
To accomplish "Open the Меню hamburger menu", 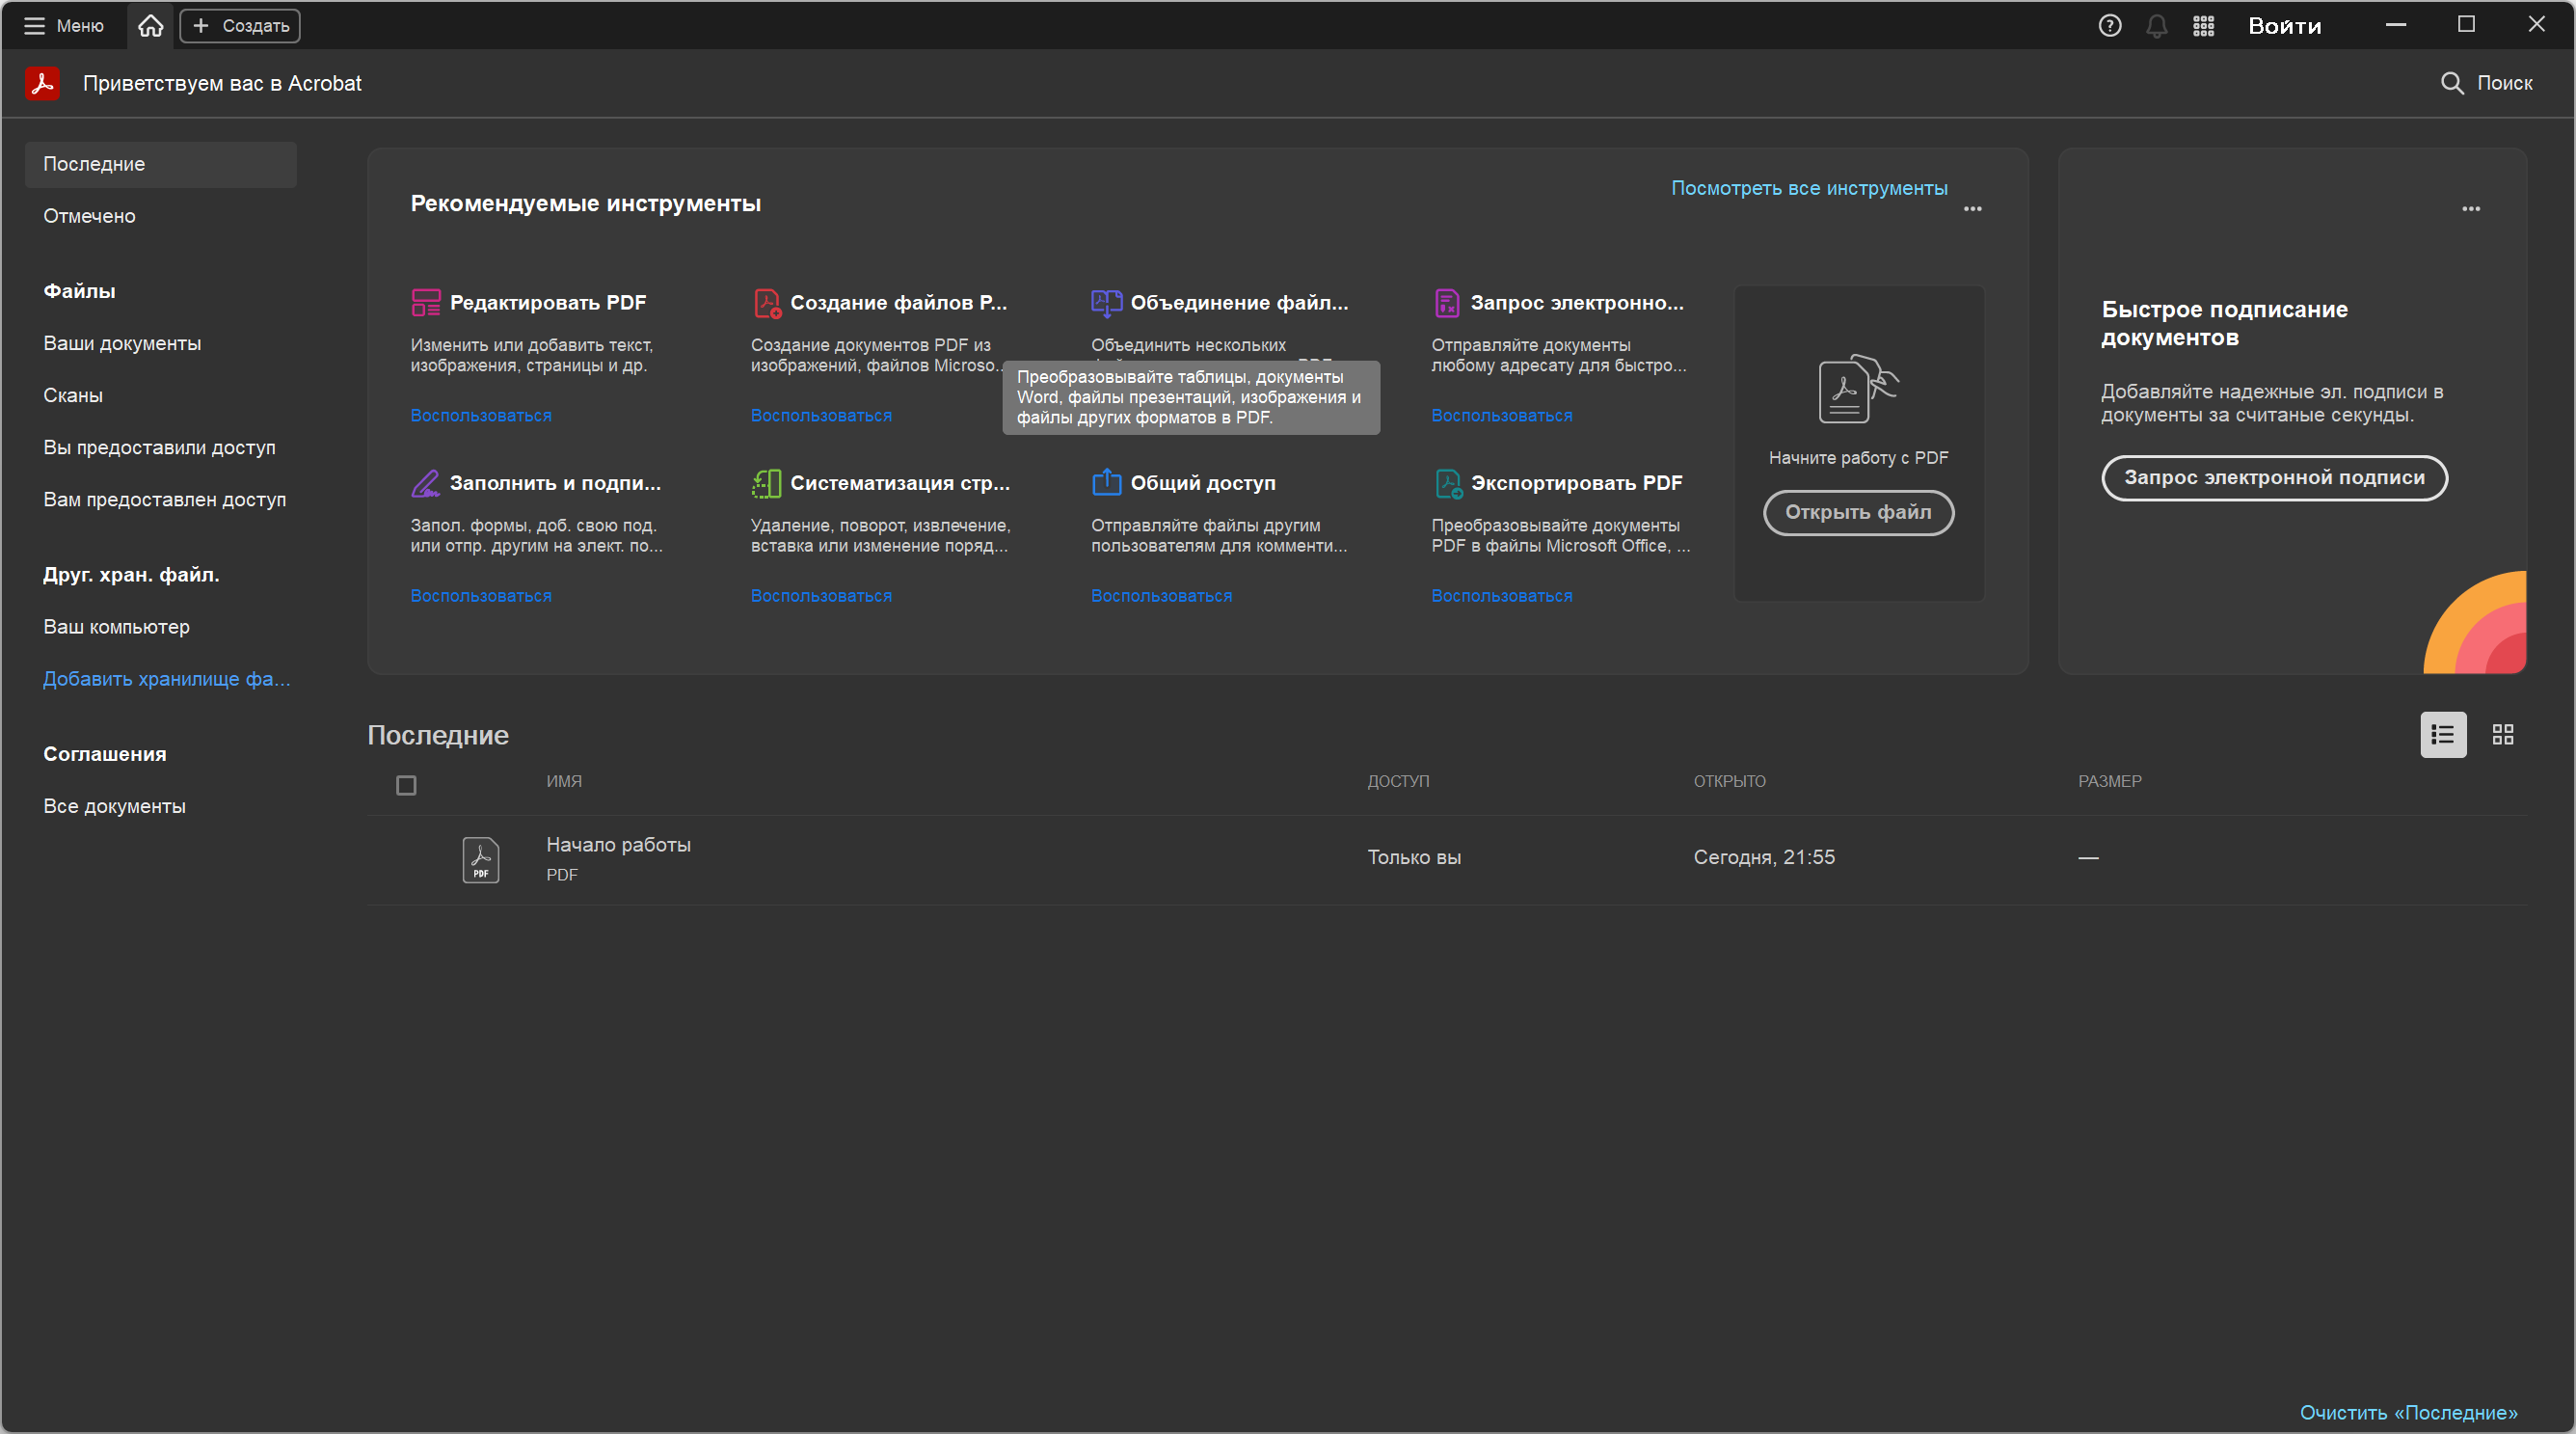I will point(64,26).
